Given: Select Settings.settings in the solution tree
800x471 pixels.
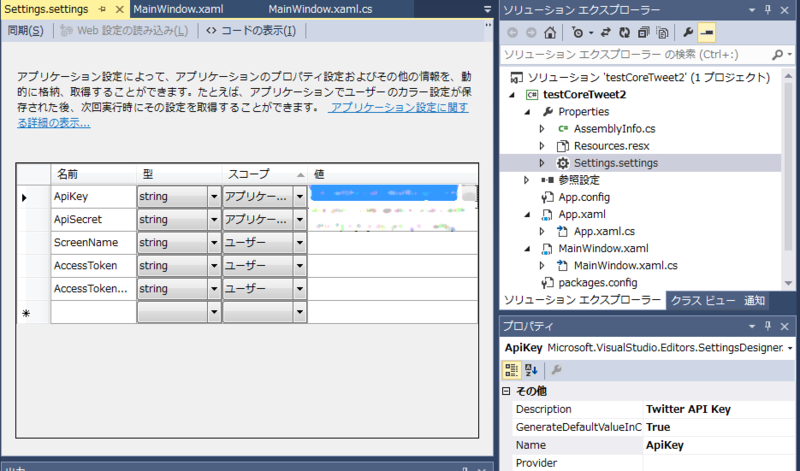Looking at the screenshot, I should [x=615, y=163].
